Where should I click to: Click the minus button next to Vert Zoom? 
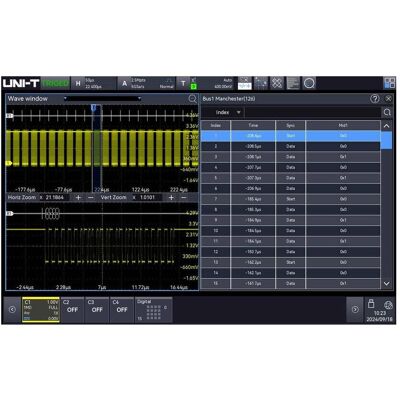184,198
